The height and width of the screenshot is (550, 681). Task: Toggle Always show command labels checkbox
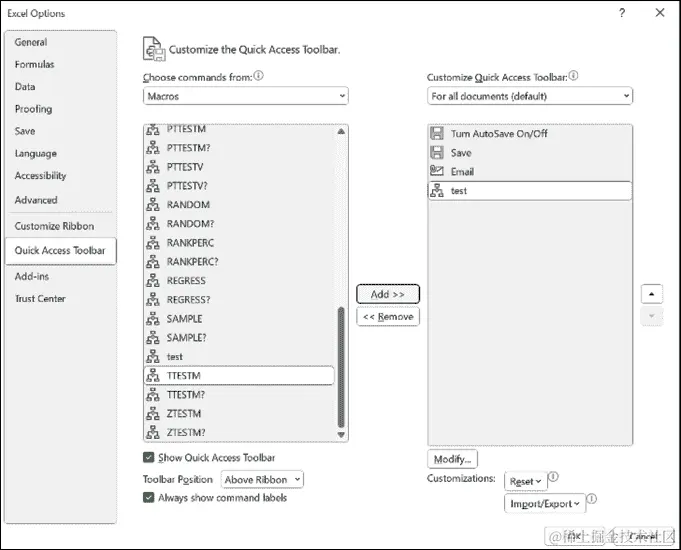(x=149, y=497)
